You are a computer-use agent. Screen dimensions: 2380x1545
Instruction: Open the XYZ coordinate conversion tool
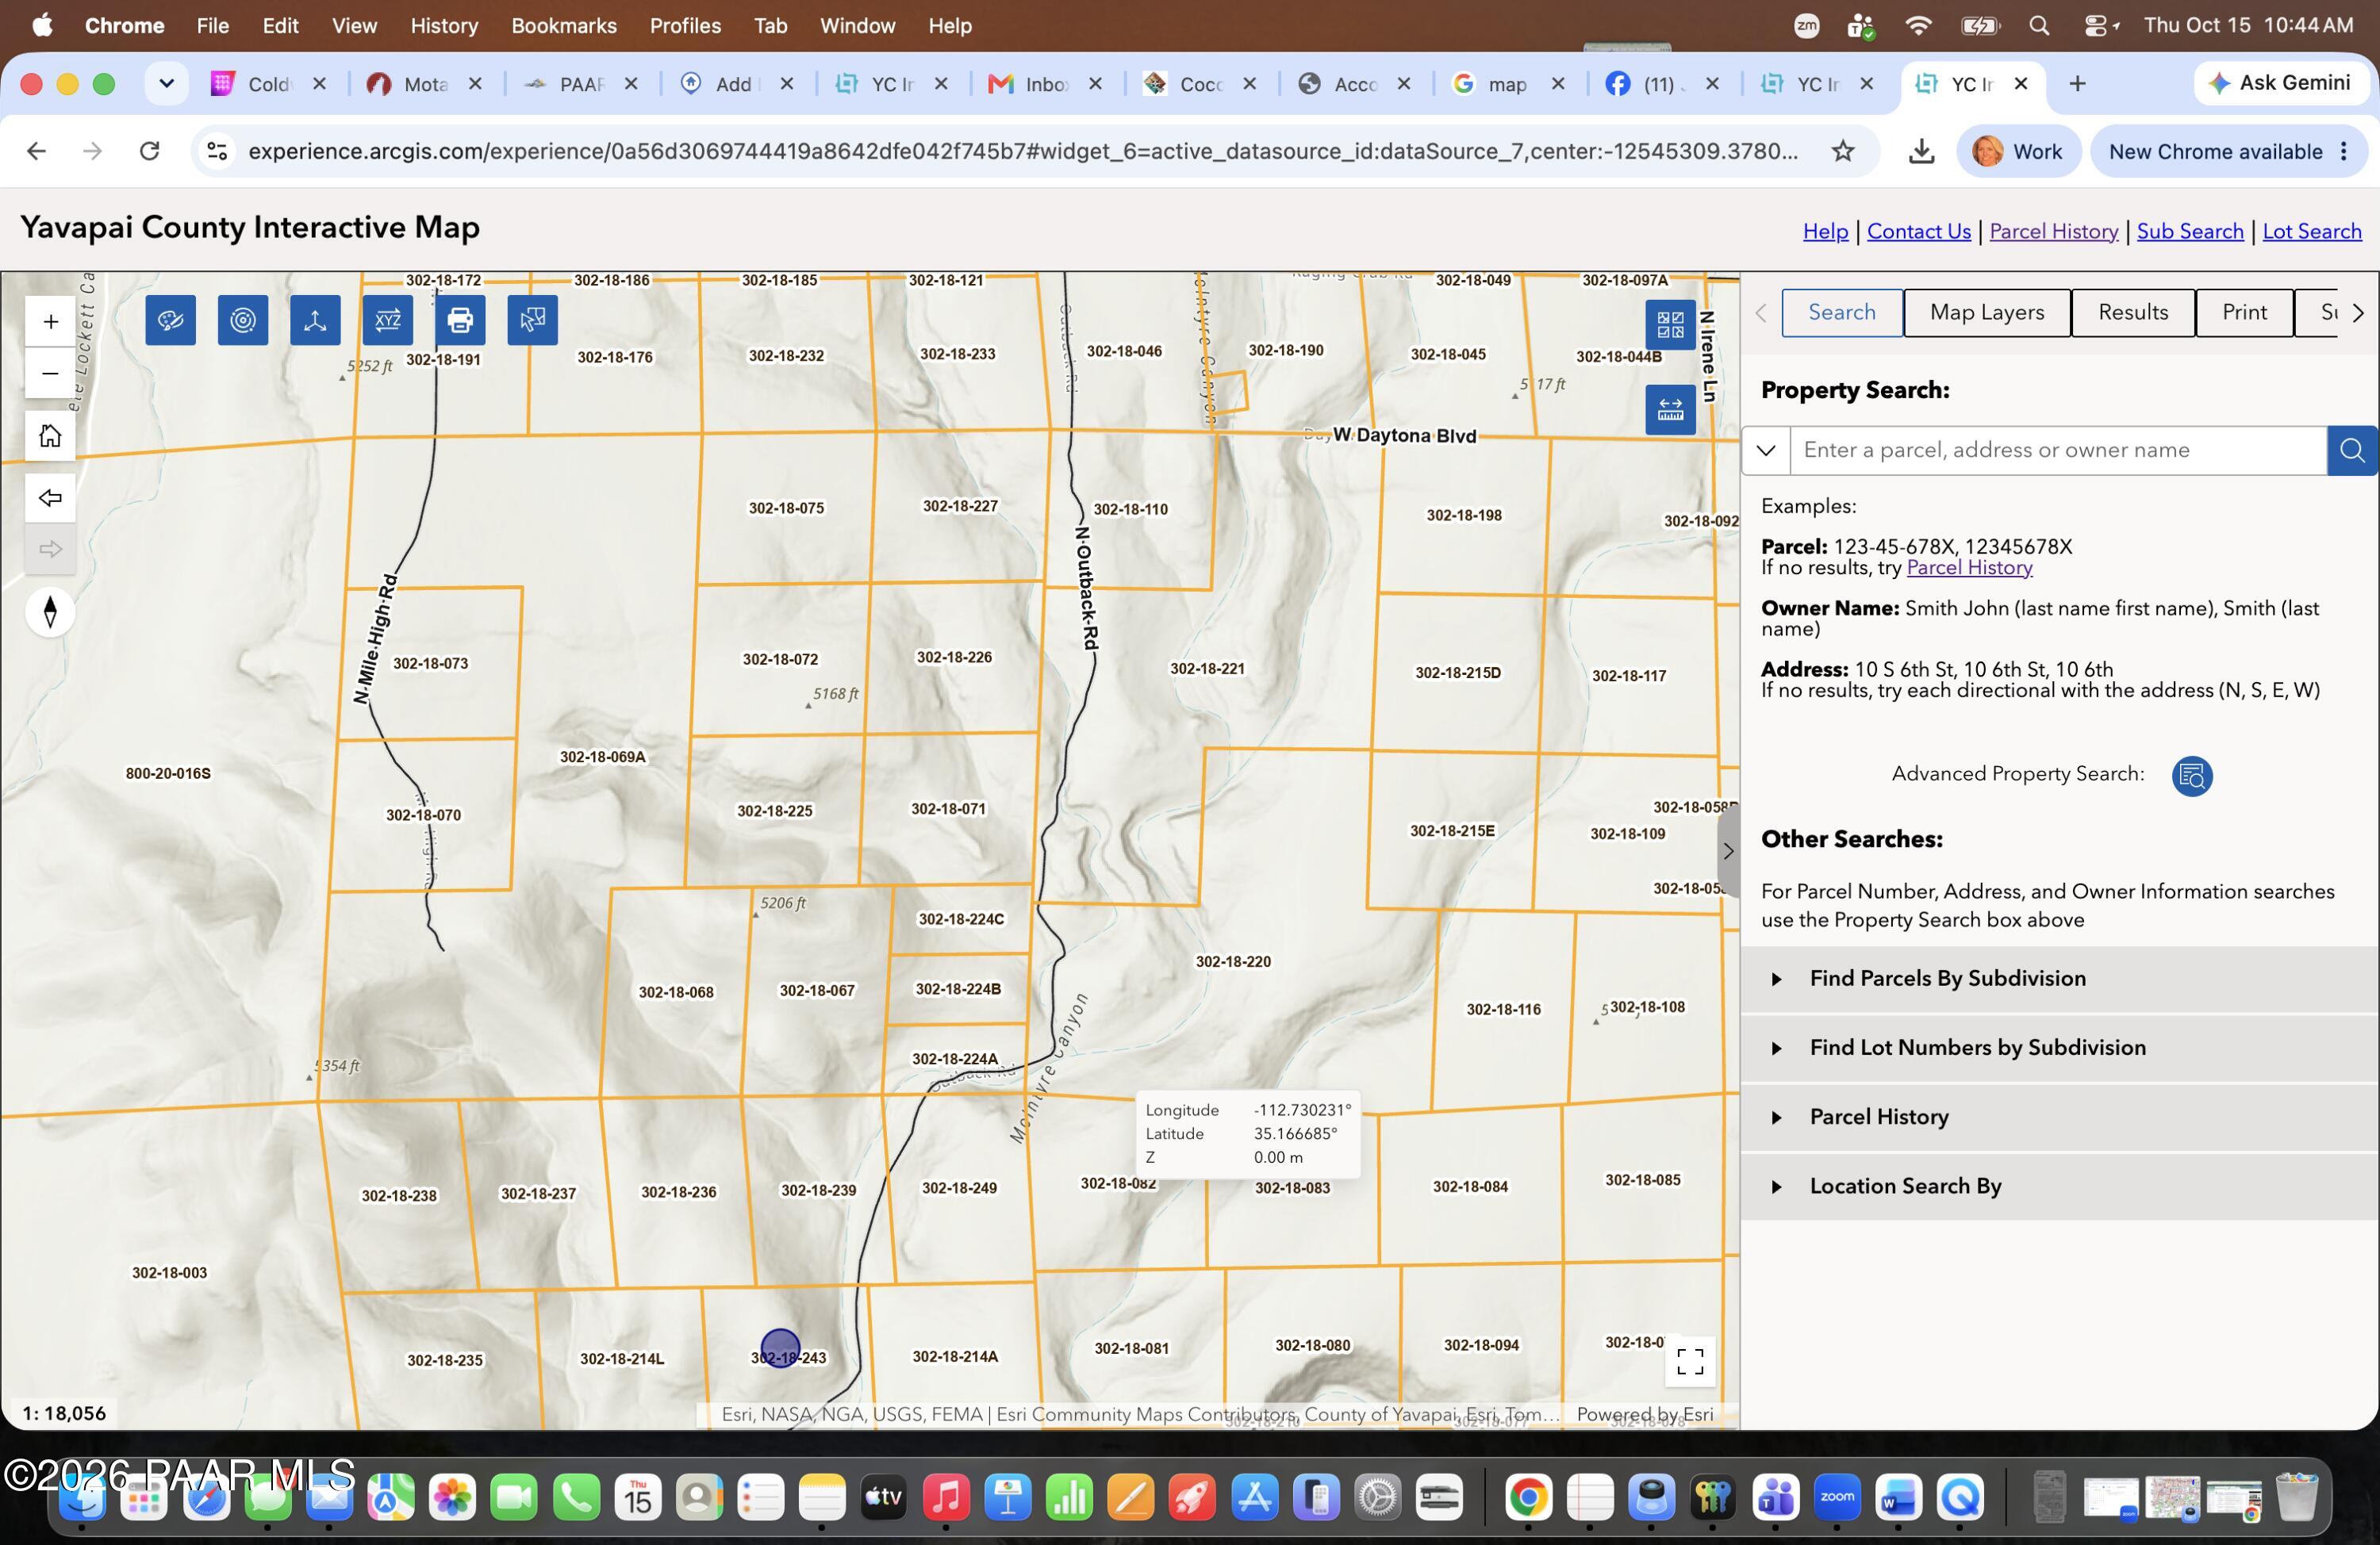tap(388, 320)
